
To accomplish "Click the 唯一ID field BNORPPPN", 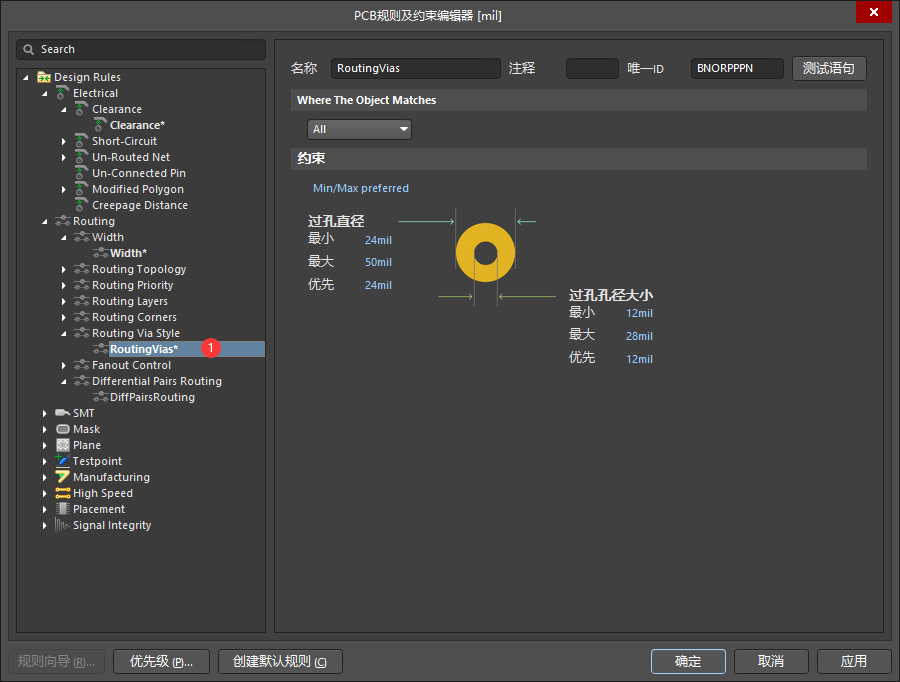I will pos(737,68).
